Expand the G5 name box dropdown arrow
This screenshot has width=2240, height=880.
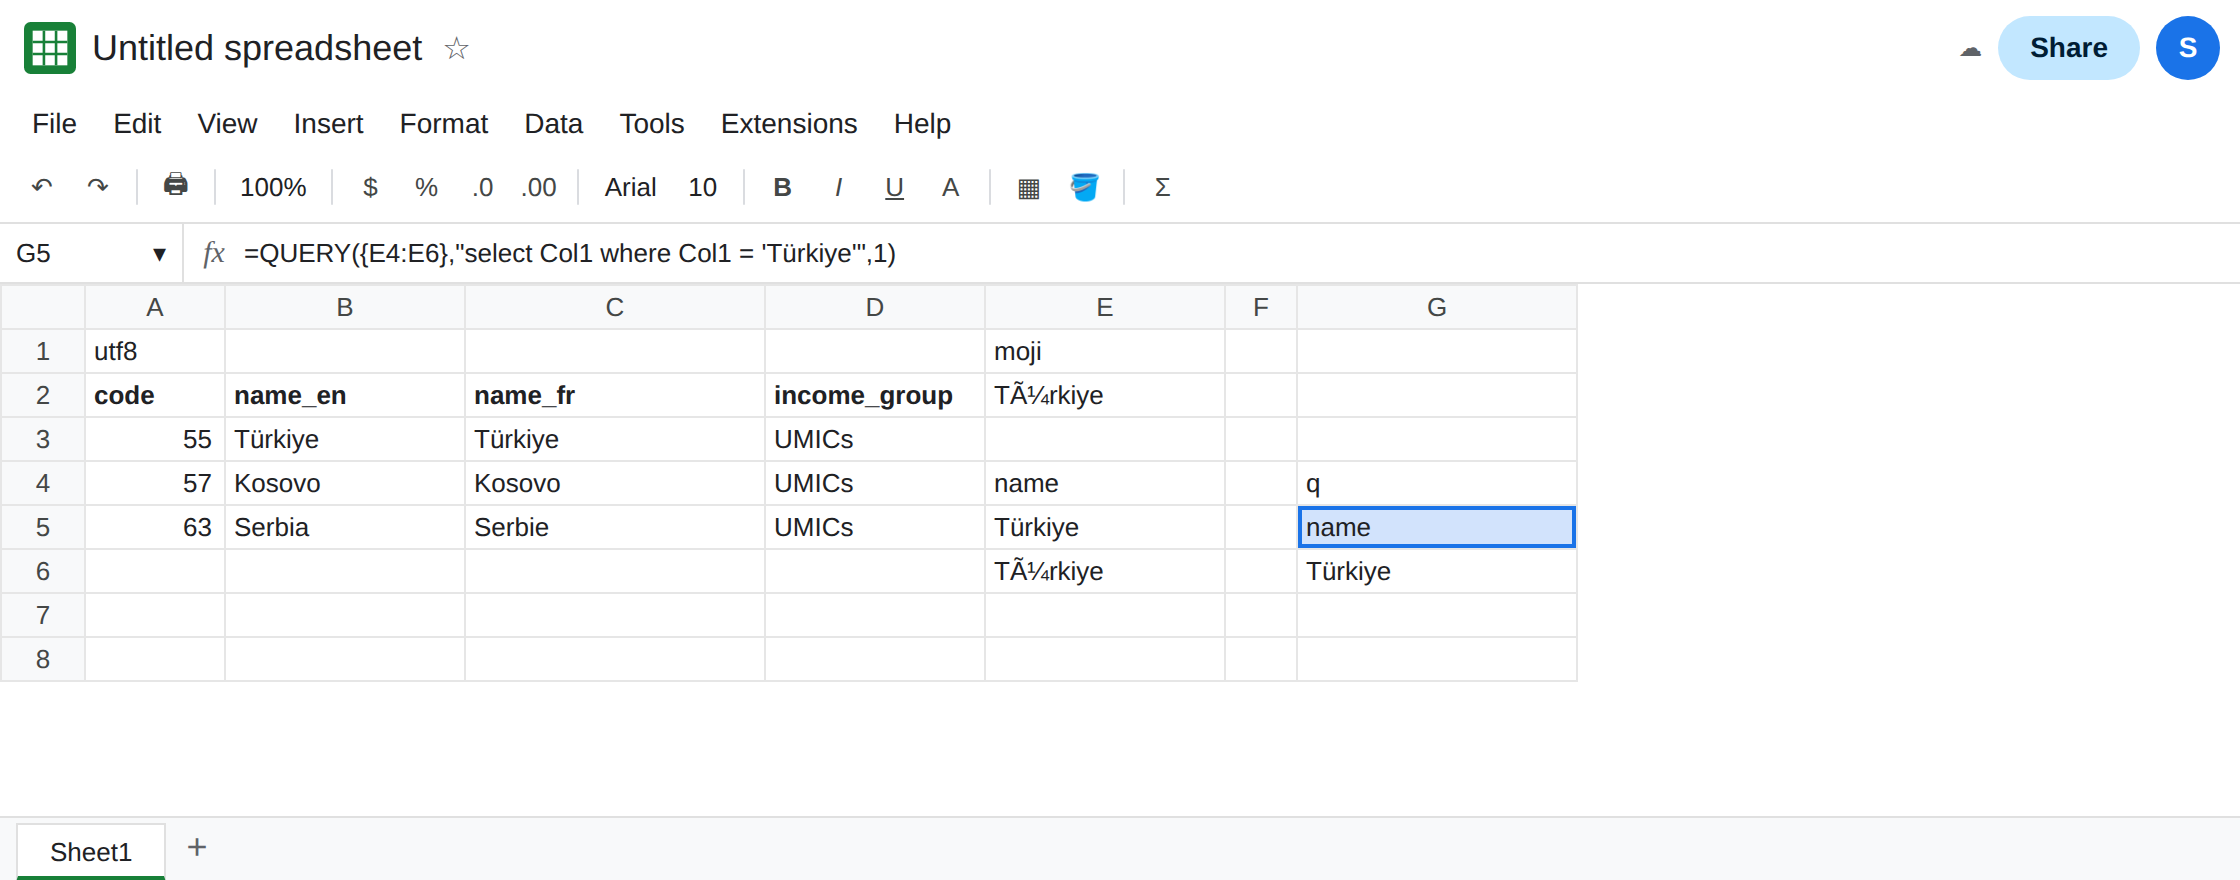click(159, 254)
